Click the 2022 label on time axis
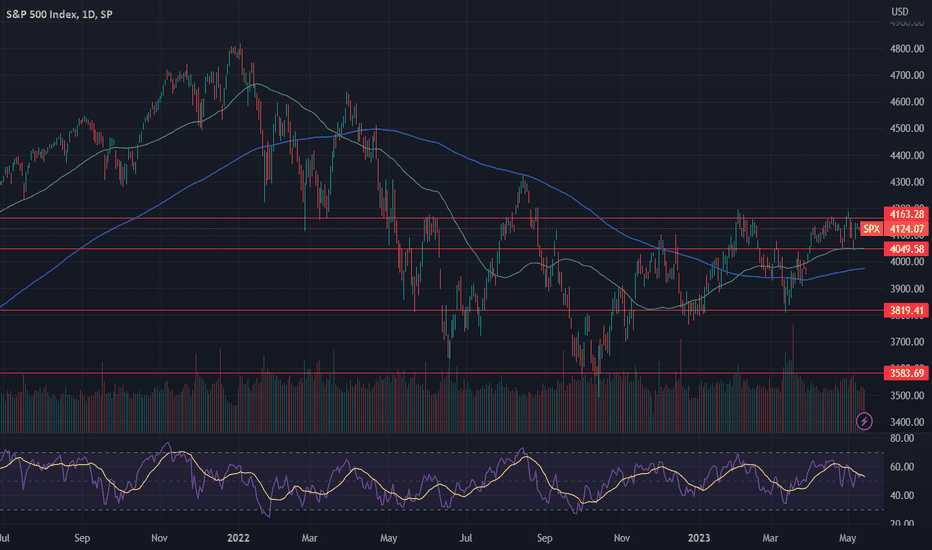Screen dimensions: 932x550 click(x=238, y=538)
